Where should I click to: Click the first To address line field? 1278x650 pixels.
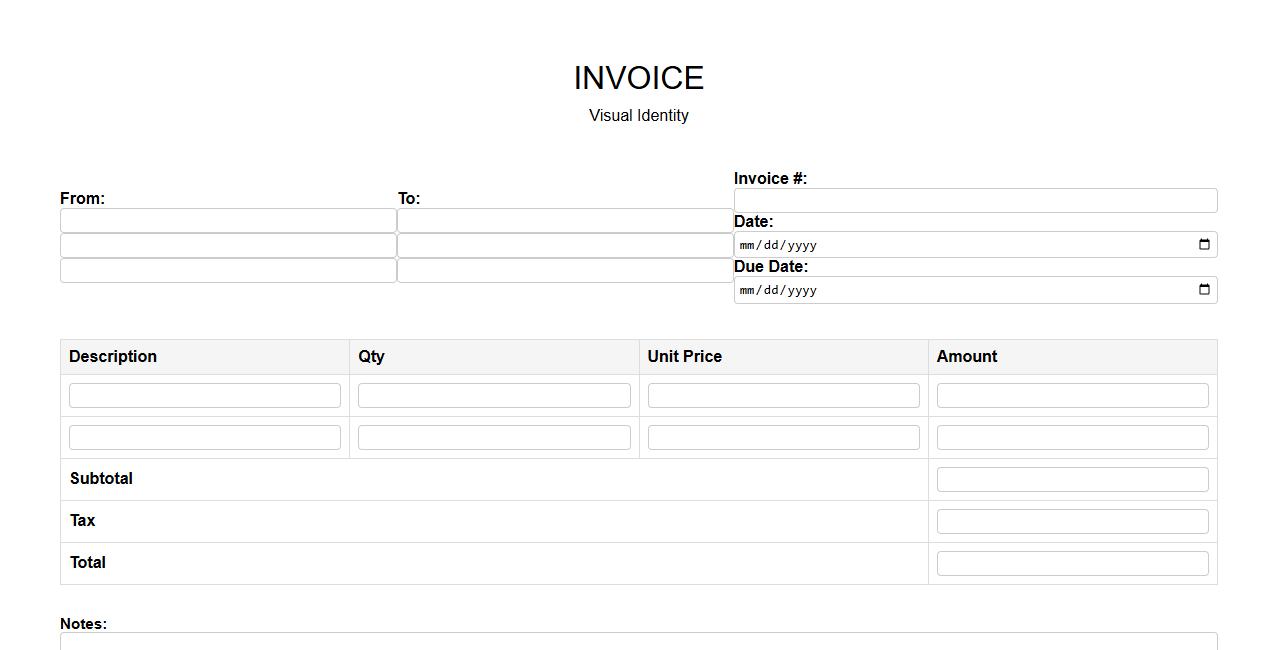pyautogui.click(x=565, y=221)
